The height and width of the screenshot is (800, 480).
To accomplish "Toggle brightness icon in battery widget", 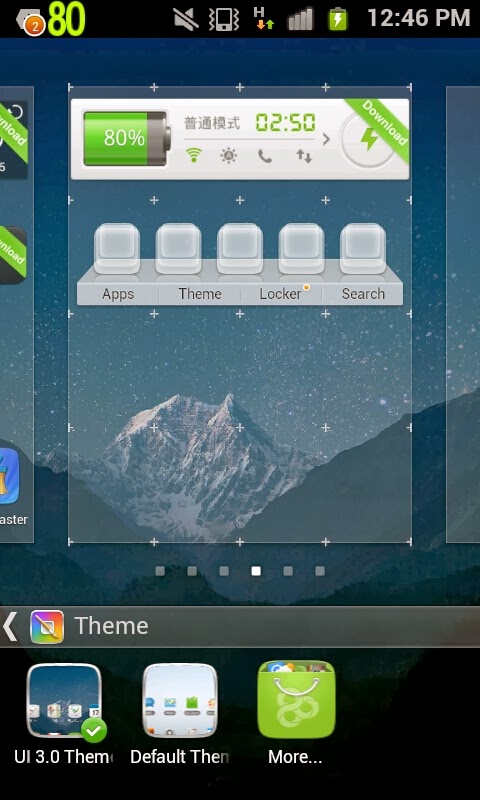I will click(x=229, y=156).
